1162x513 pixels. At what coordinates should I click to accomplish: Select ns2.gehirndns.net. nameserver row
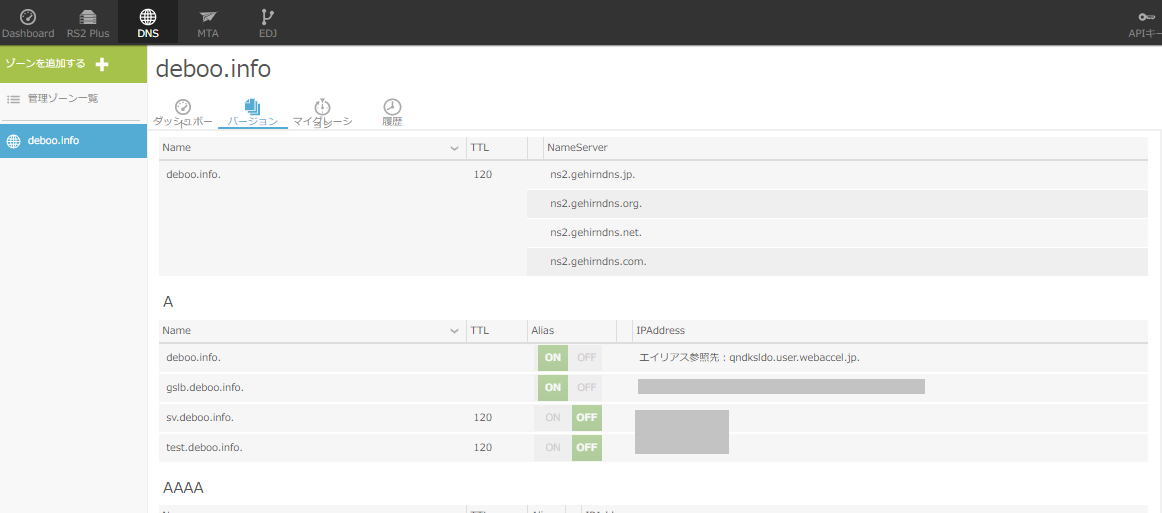click(x=837, y=233)
